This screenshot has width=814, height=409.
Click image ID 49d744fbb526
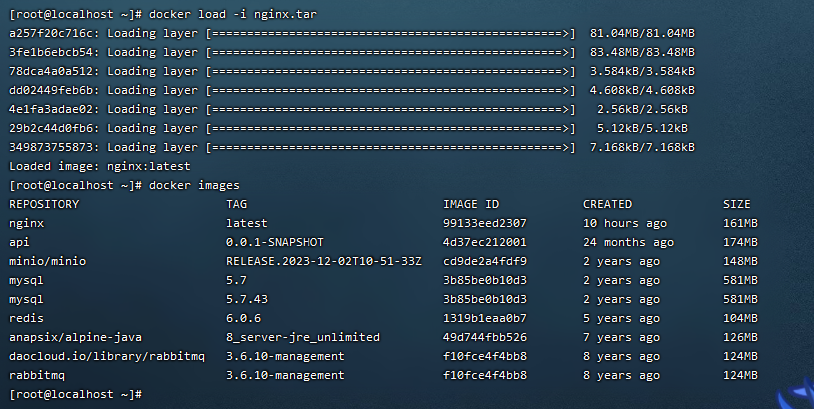[485, 337]
